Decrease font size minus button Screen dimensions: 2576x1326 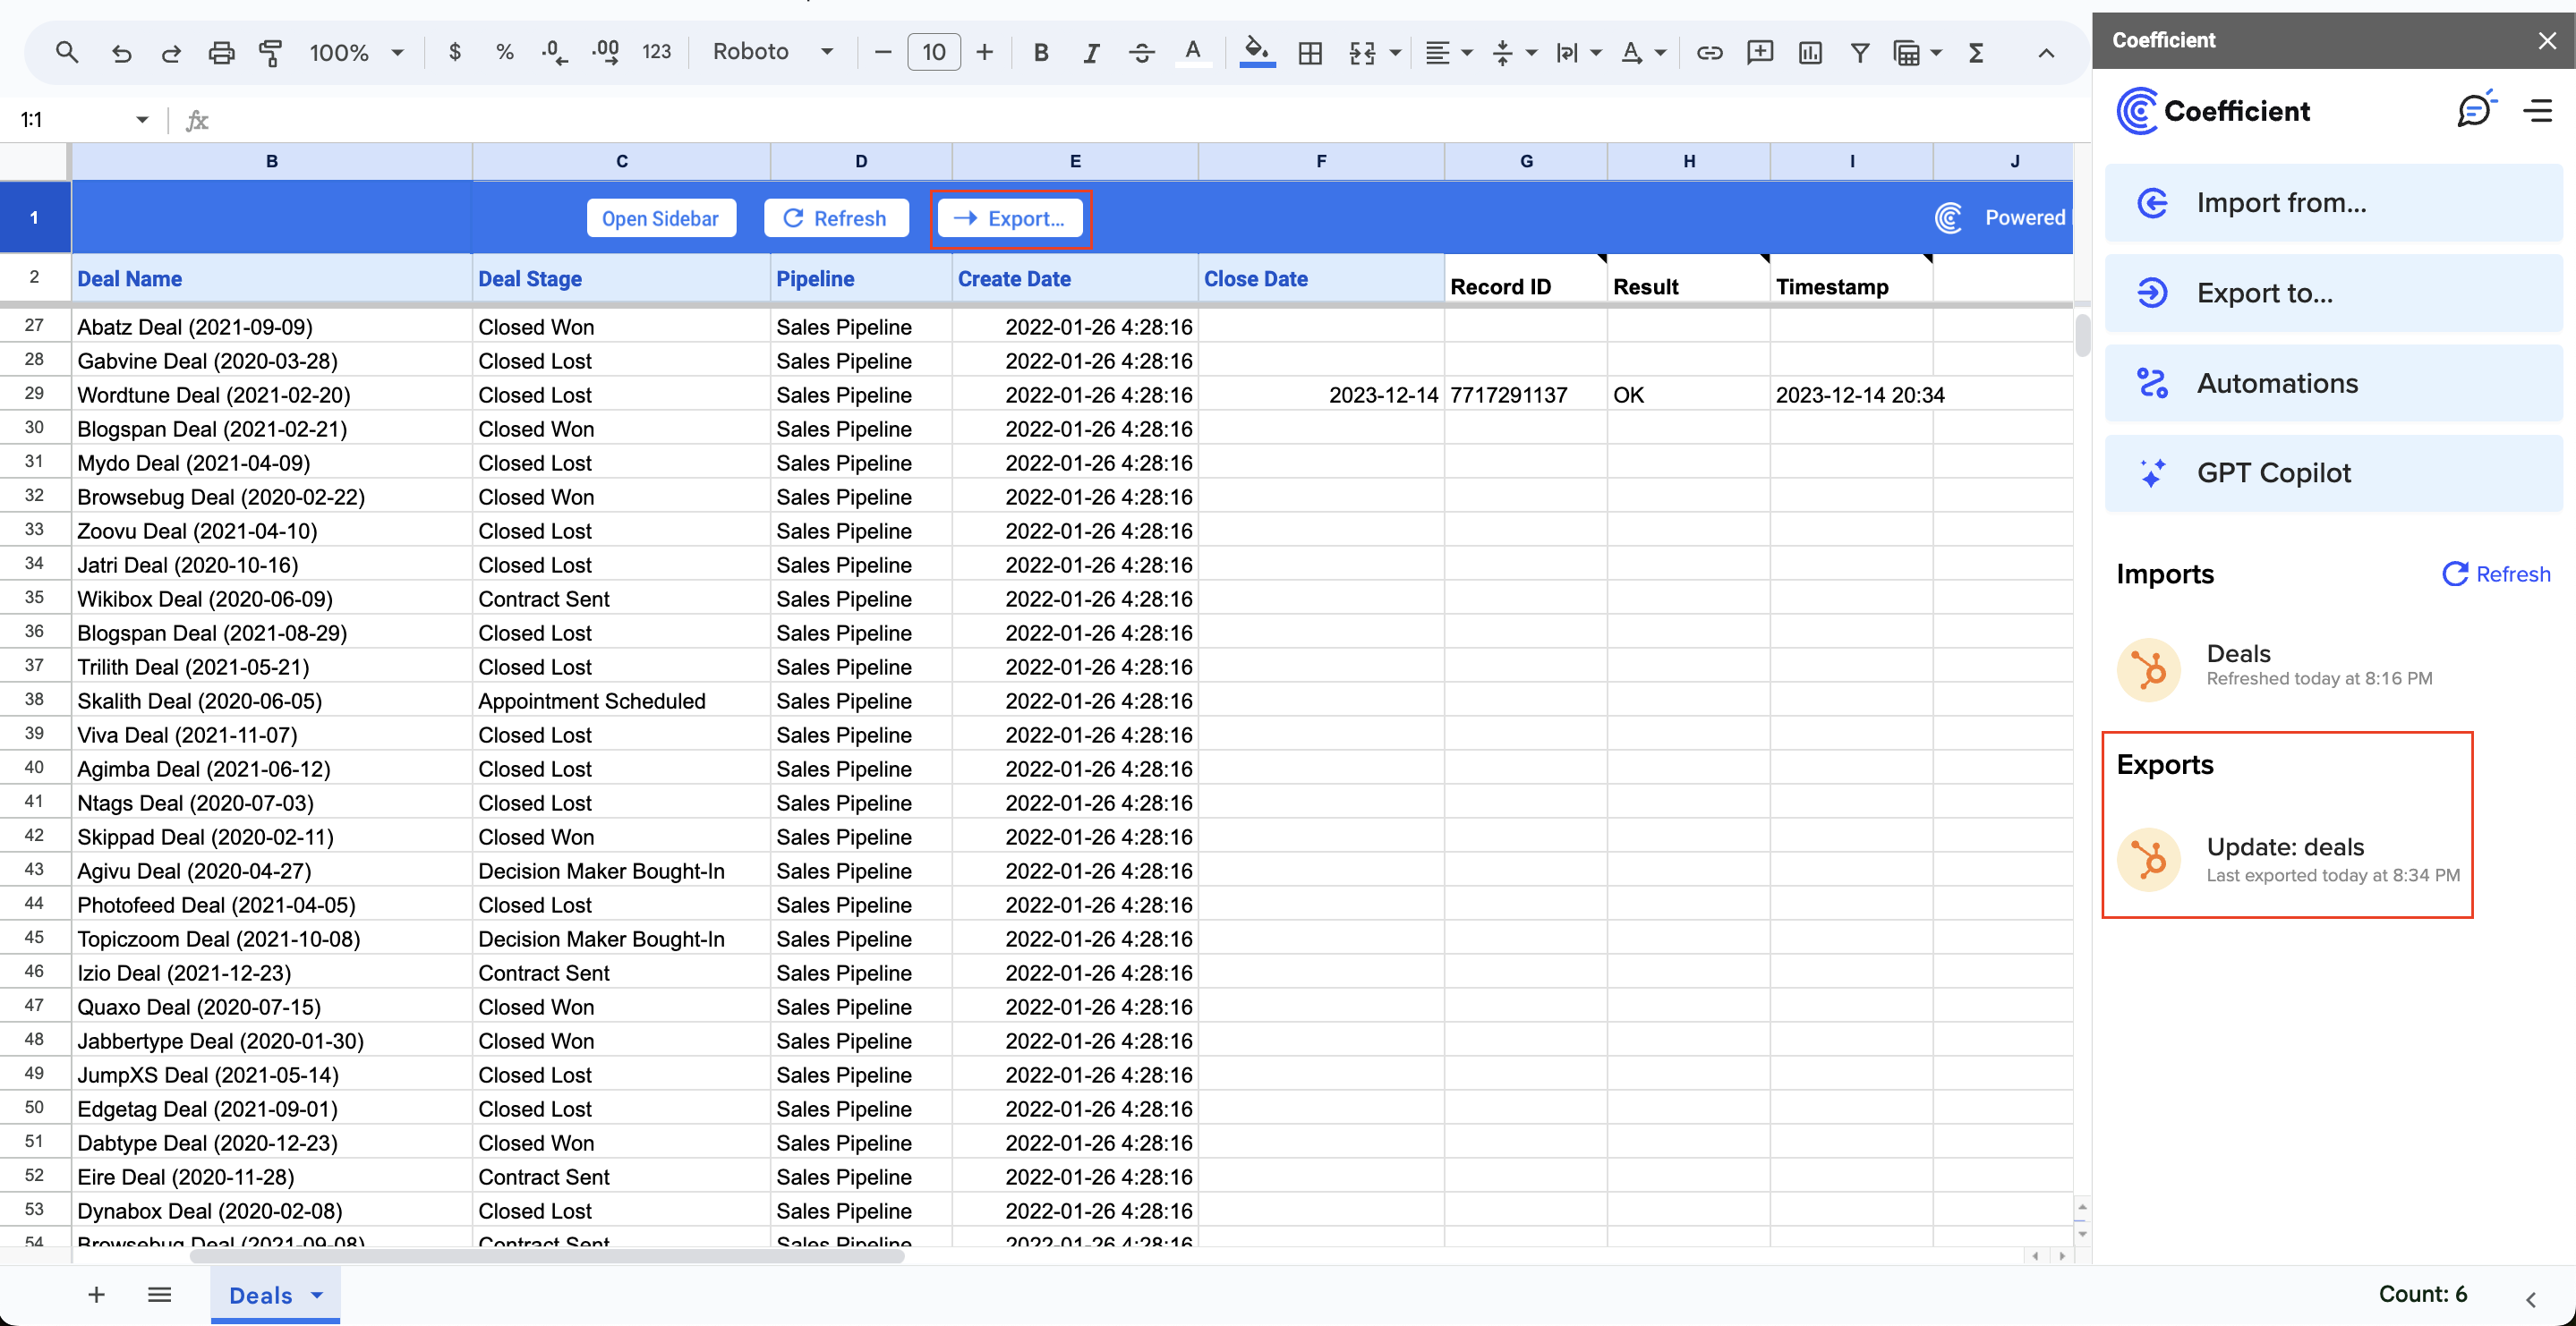point(882,52)
